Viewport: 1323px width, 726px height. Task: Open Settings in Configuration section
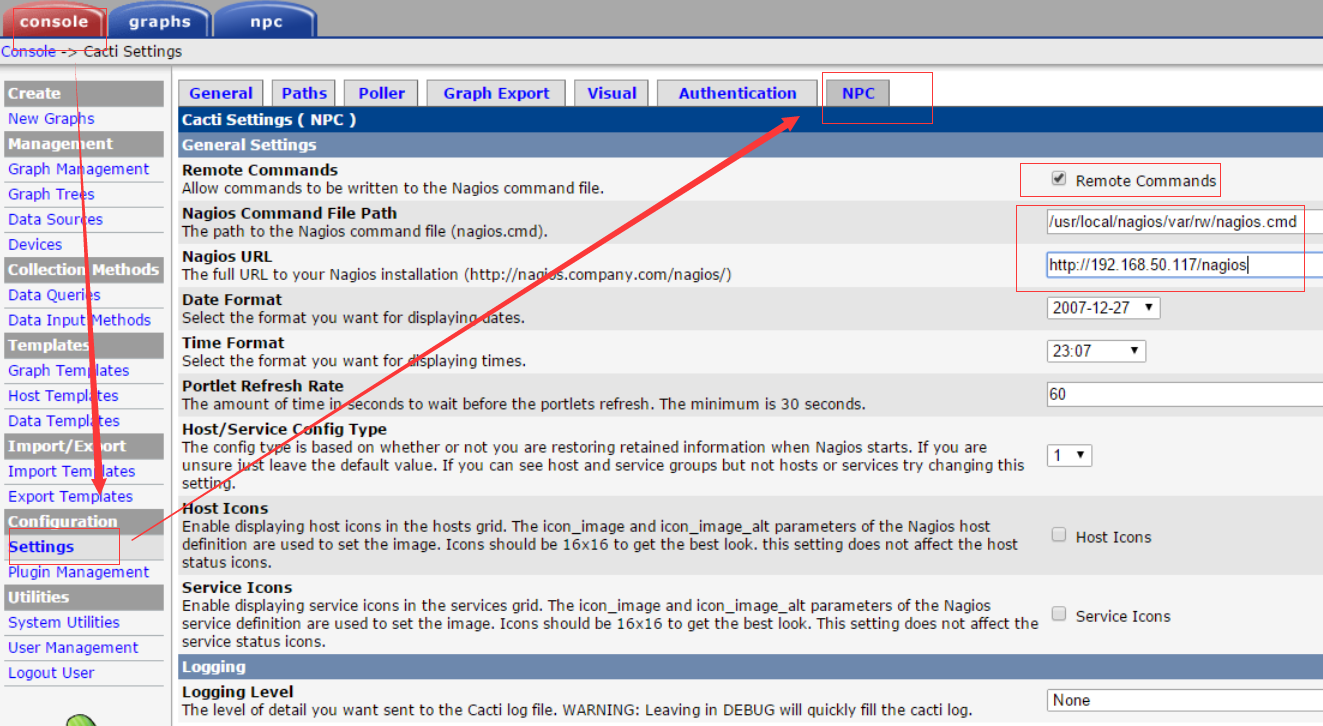pos(41,547)
